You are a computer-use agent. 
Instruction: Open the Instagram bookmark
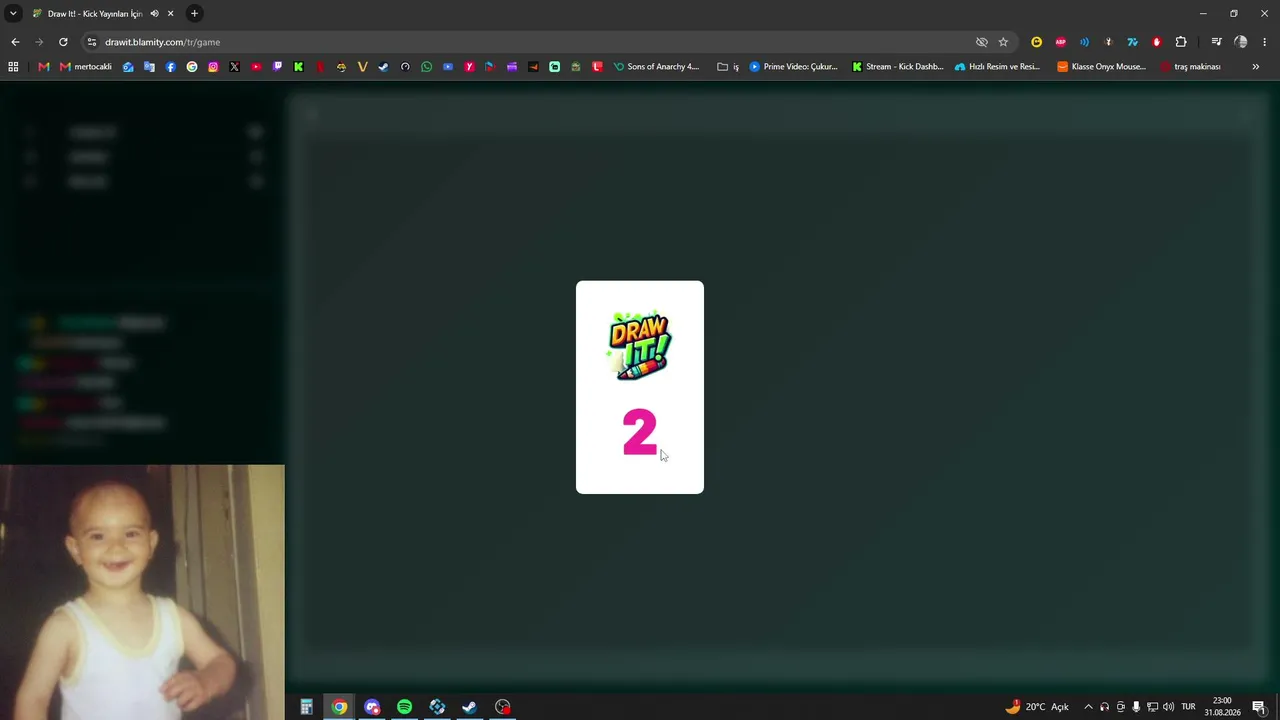click(213, 67)
